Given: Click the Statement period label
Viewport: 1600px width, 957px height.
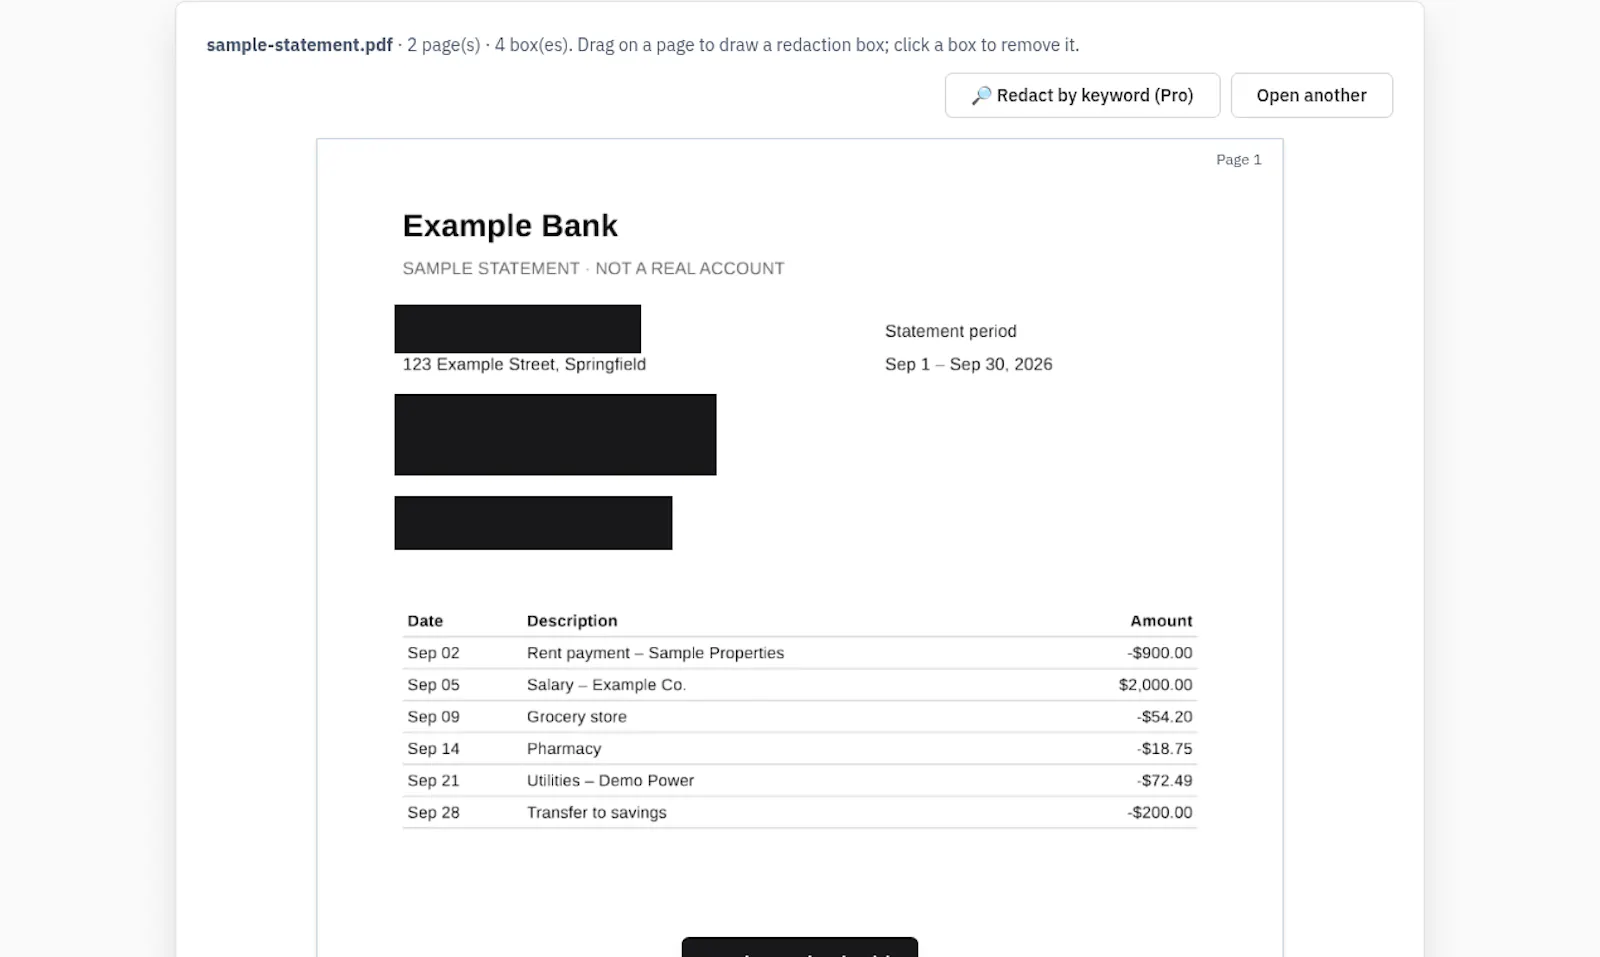Looking at the screenshot, I should point(950,331).
